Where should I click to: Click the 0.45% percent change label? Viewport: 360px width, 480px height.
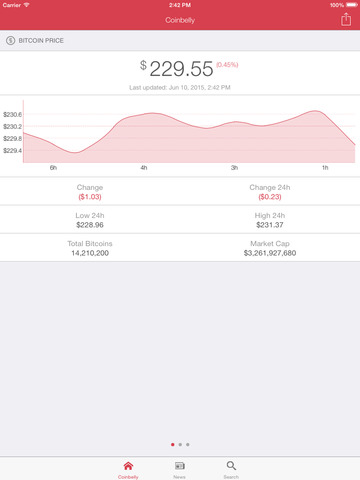point(227,64)
